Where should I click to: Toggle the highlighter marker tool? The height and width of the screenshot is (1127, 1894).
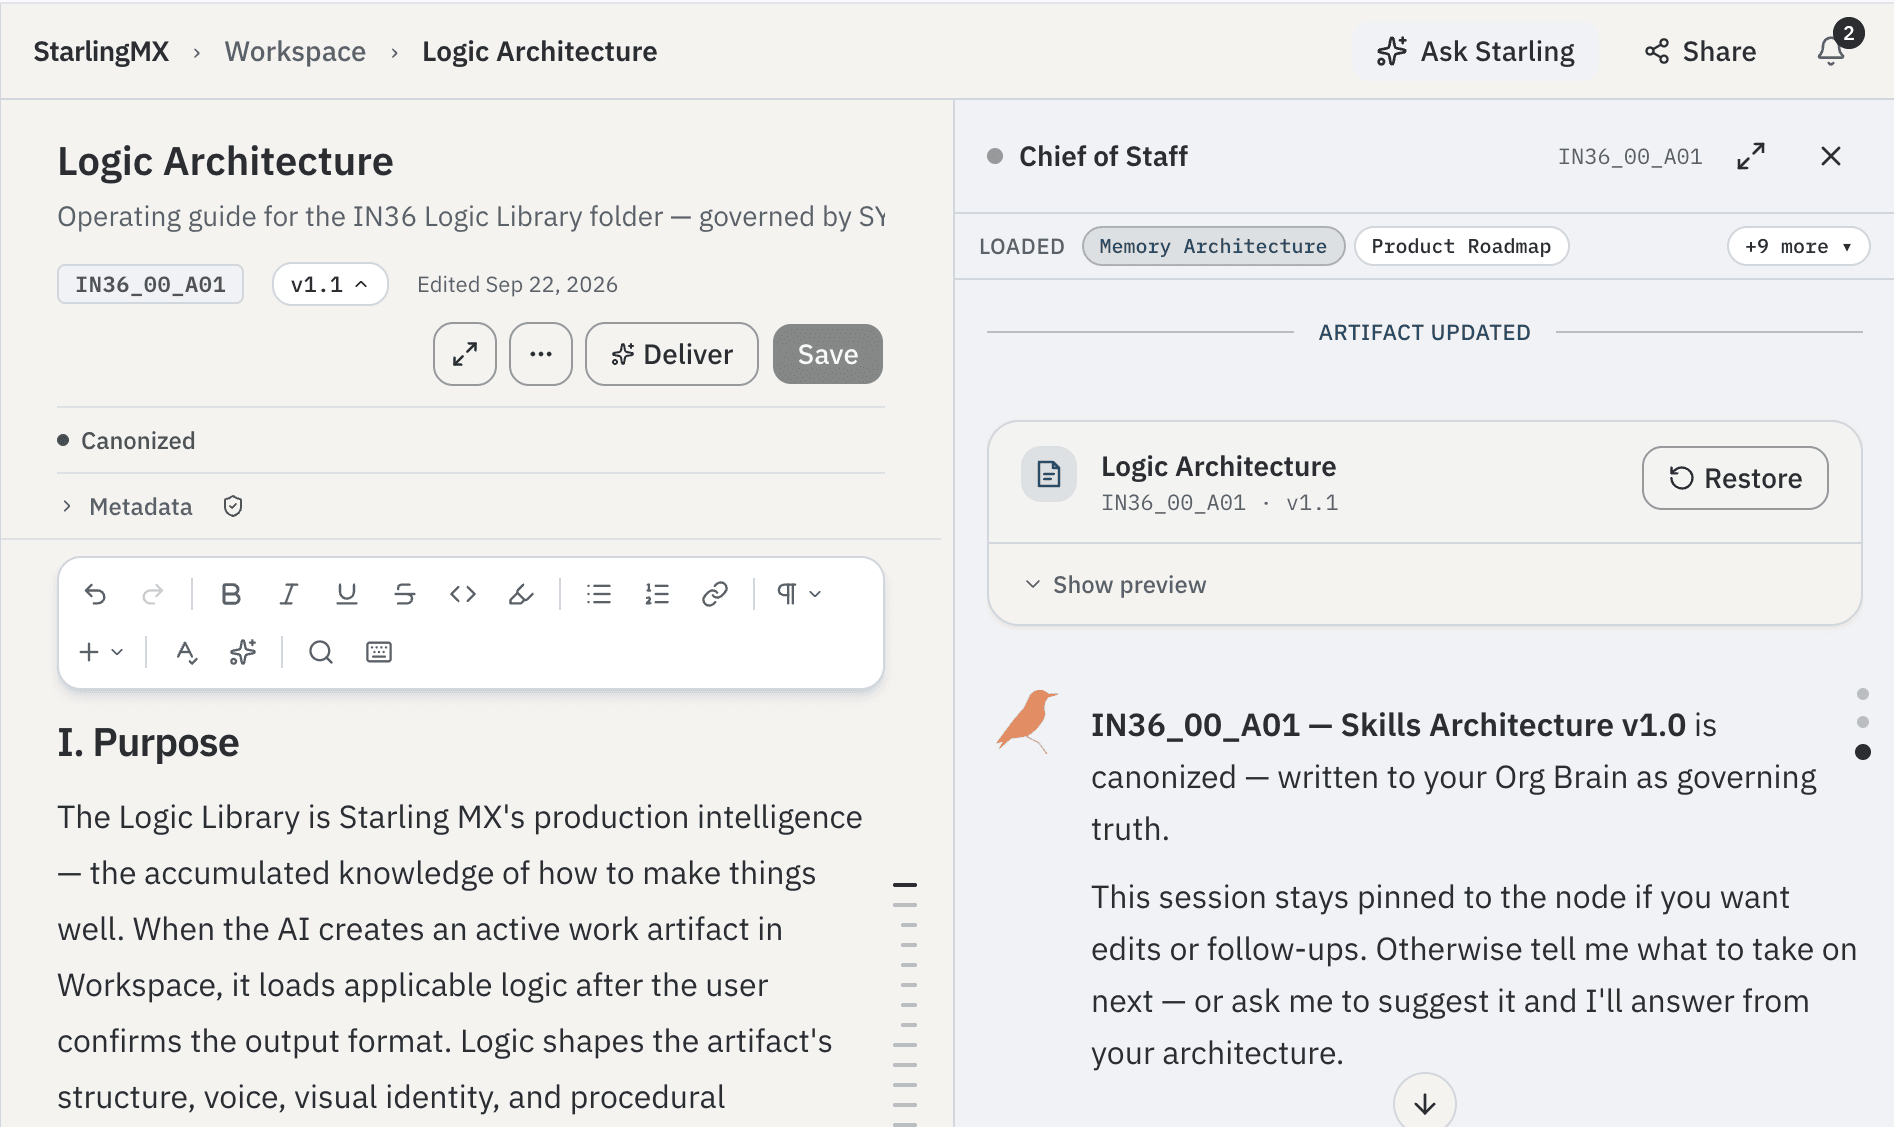pyautogui.click(x=521, y=594)
